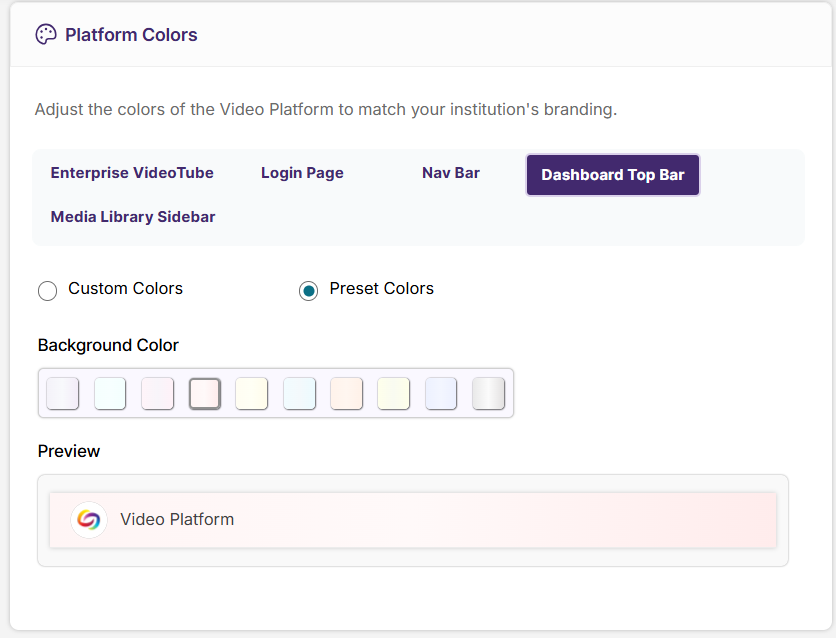Click the Video Platform text in preview
Screen dimensions: 836x638
click(177, 519)
